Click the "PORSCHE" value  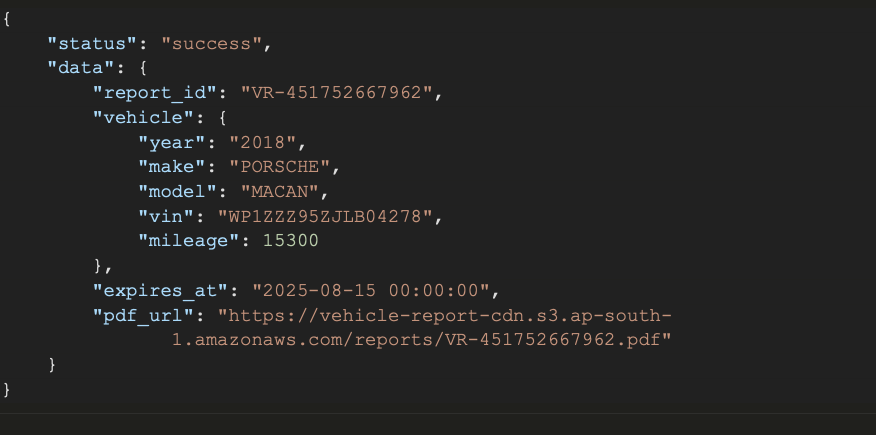284,166
